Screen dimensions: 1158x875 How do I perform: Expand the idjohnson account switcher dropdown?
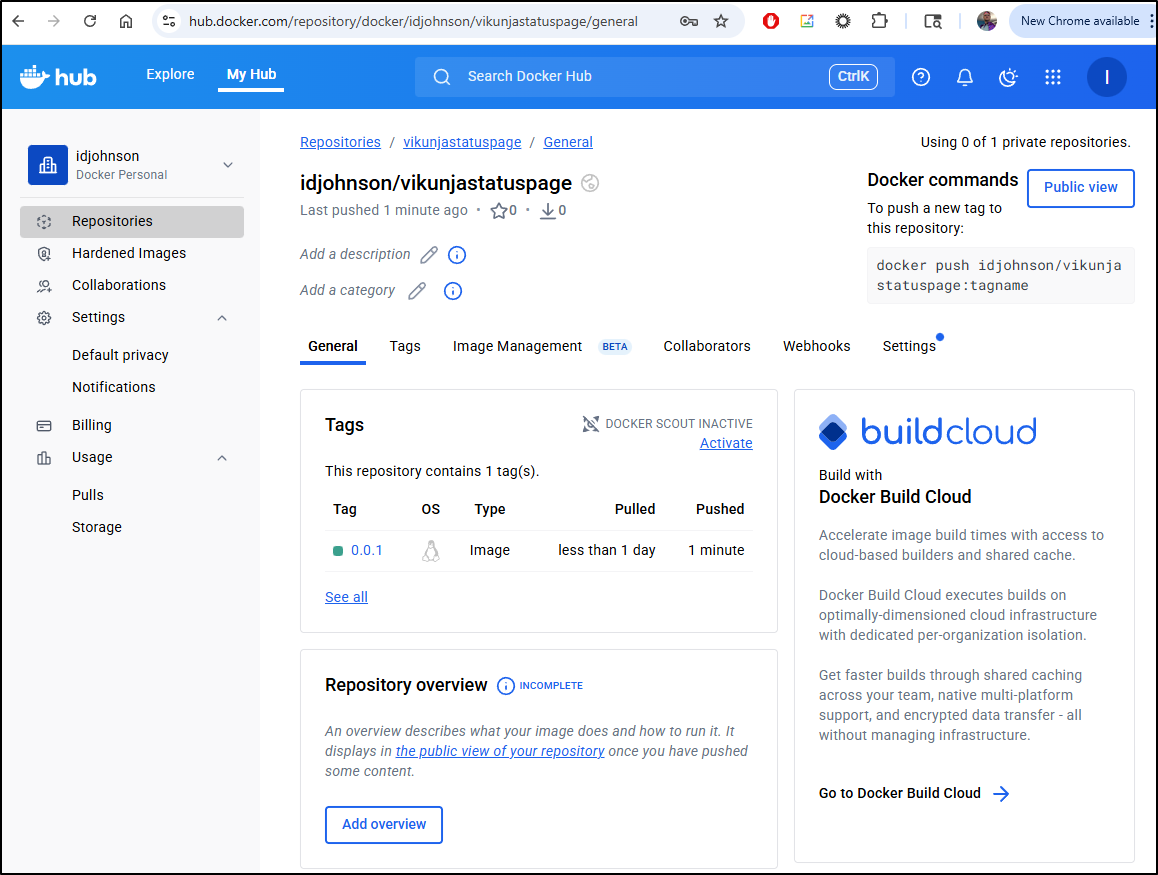click(228, 165)
